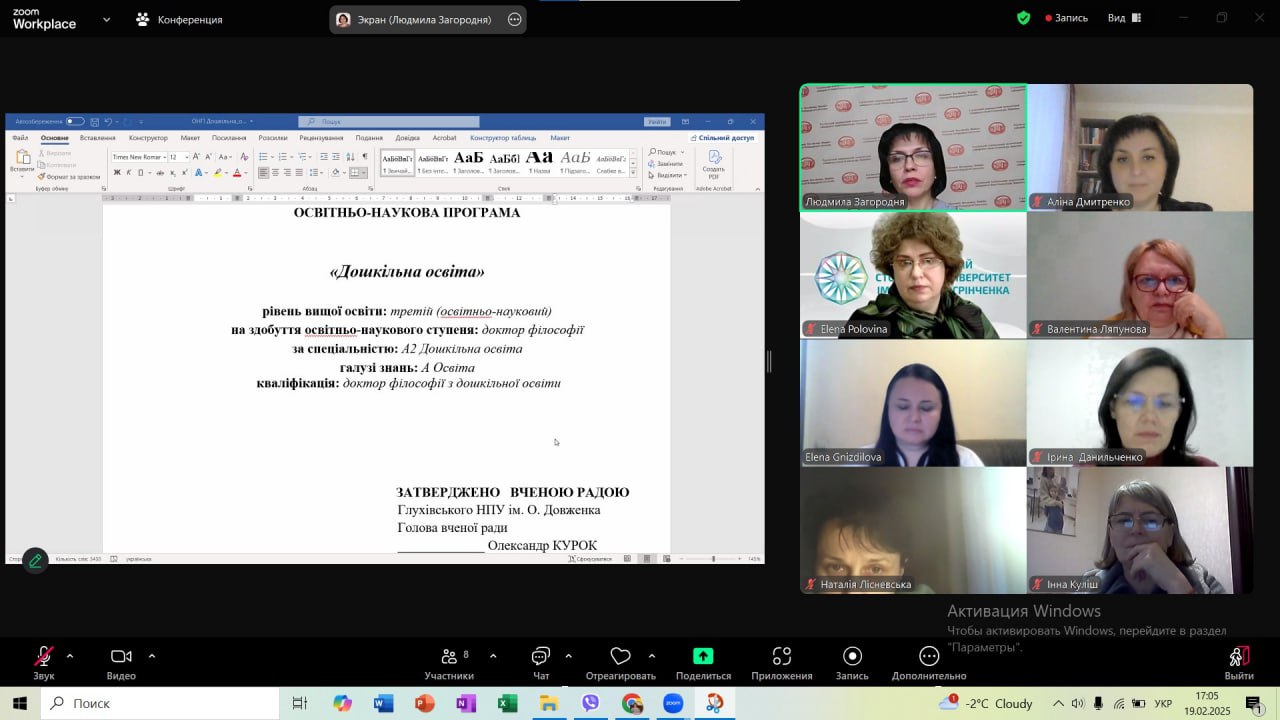Open Times New Roman font dropdown

[164, 157]
